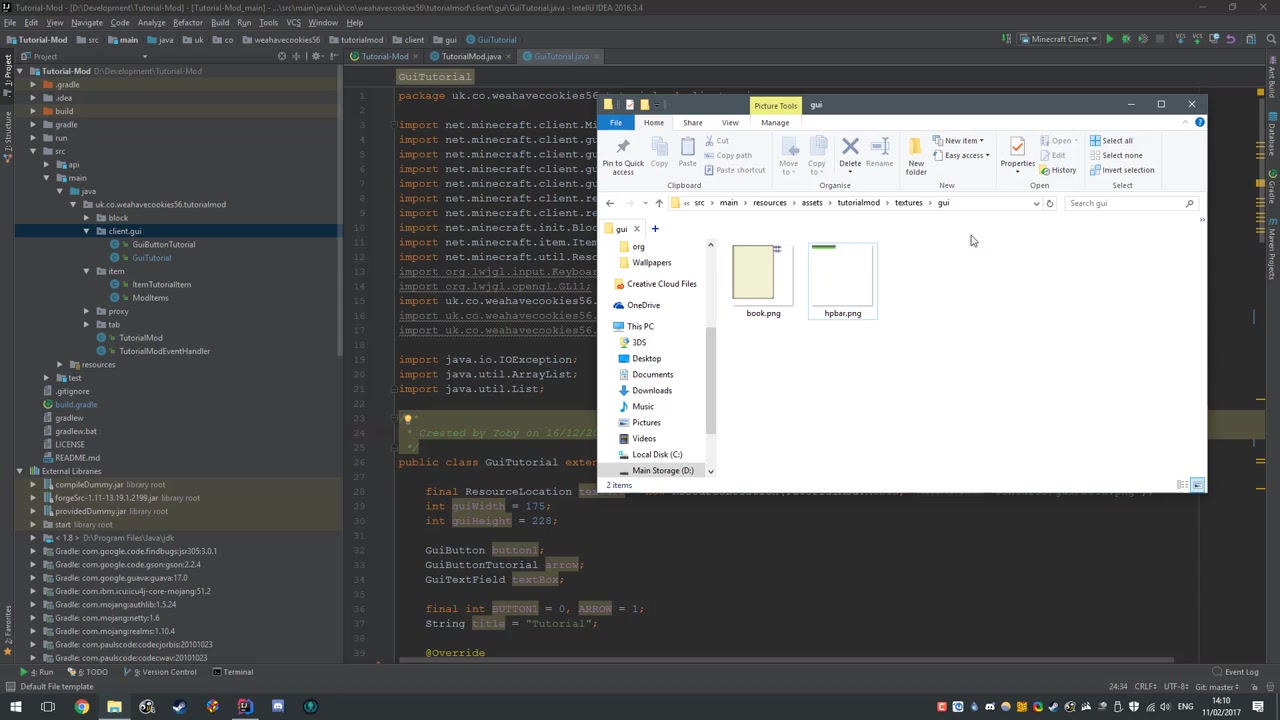This screenshot has width=1280, height=720.
Task: Click the textures breadcrumb in address bar
Action: 908,203
